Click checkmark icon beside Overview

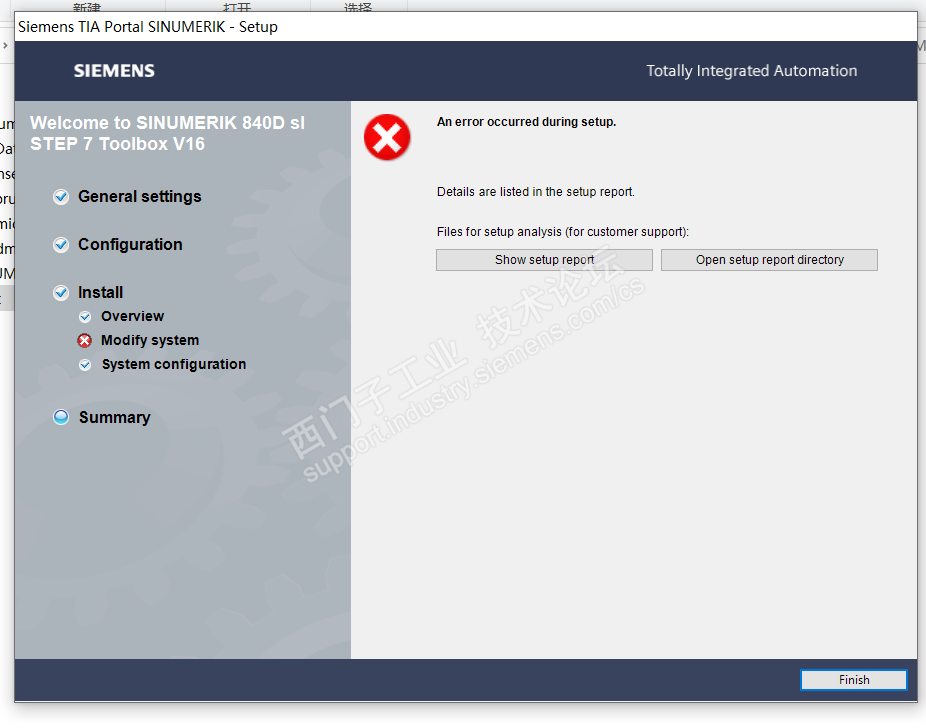(85, 317)
